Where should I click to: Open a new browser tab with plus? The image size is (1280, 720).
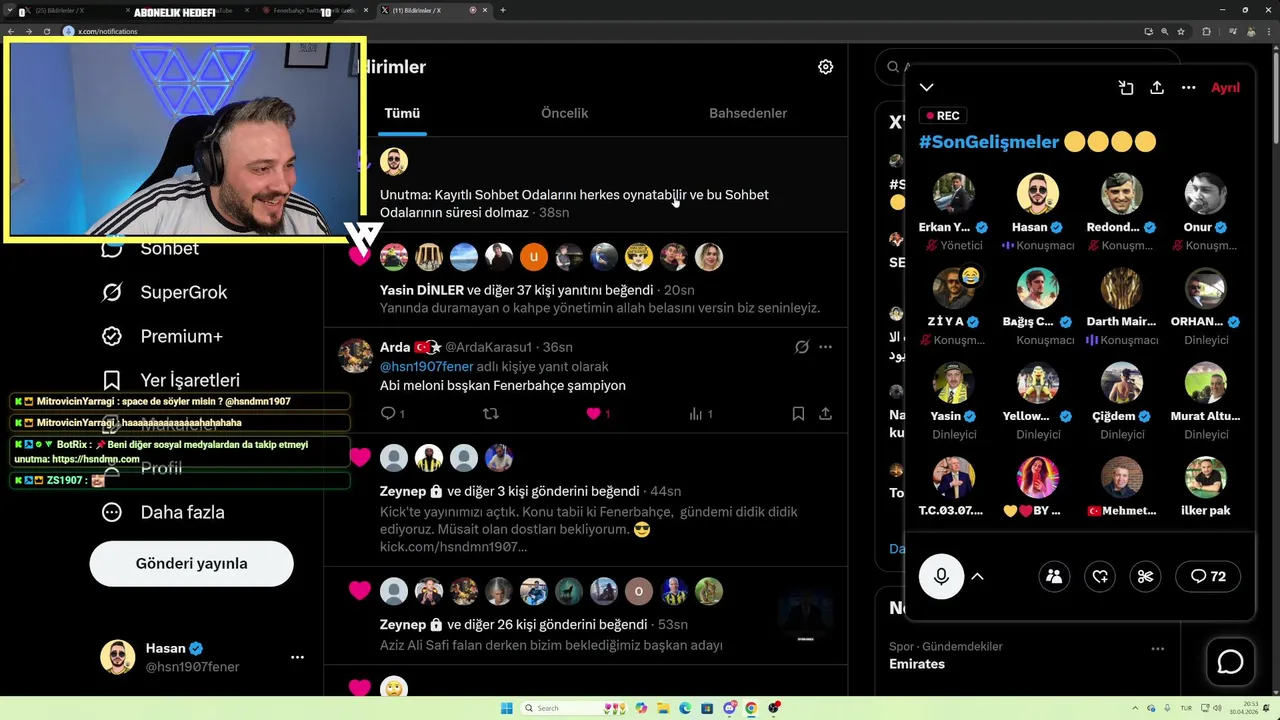tap(502, 10)
